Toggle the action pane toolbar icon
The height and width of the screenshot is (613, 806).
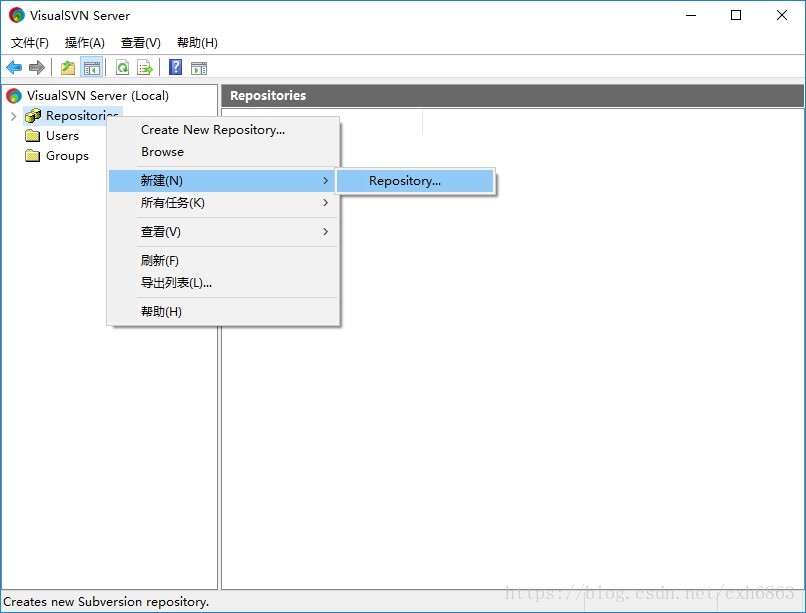pos(199,68)
